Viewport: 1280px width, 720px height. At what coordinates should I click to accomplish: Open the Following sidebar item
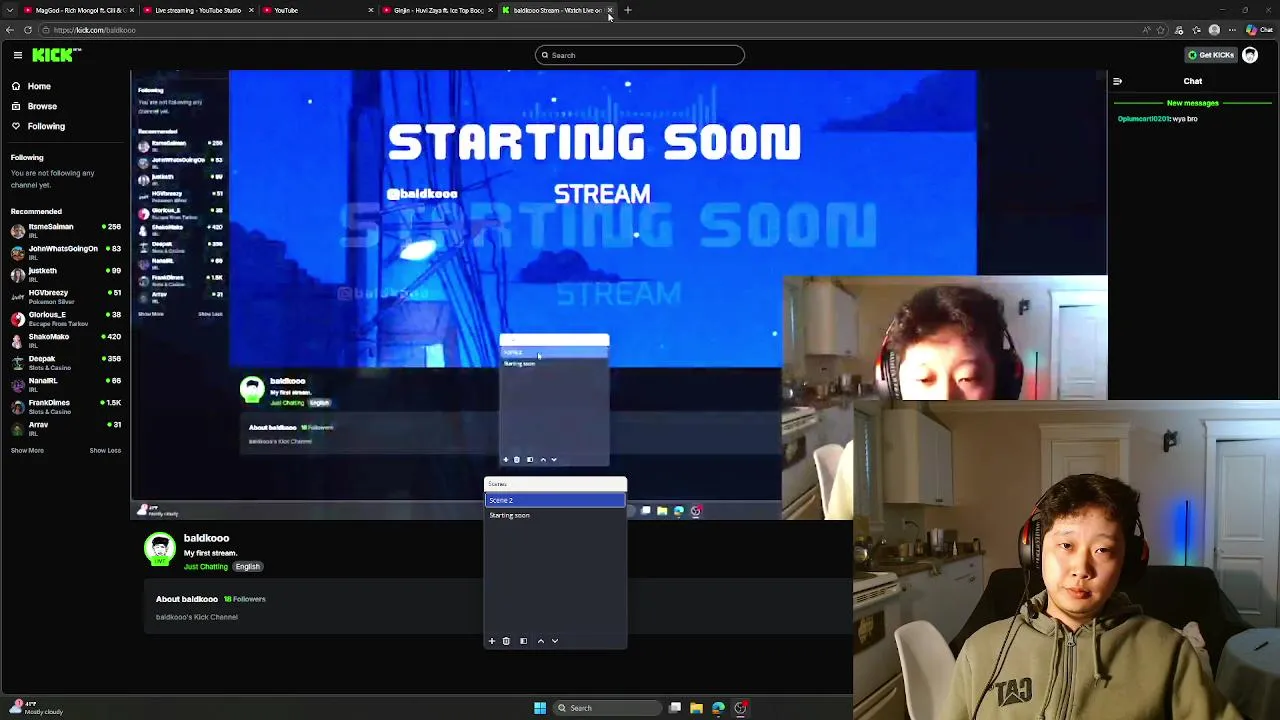tap(46, 126)
